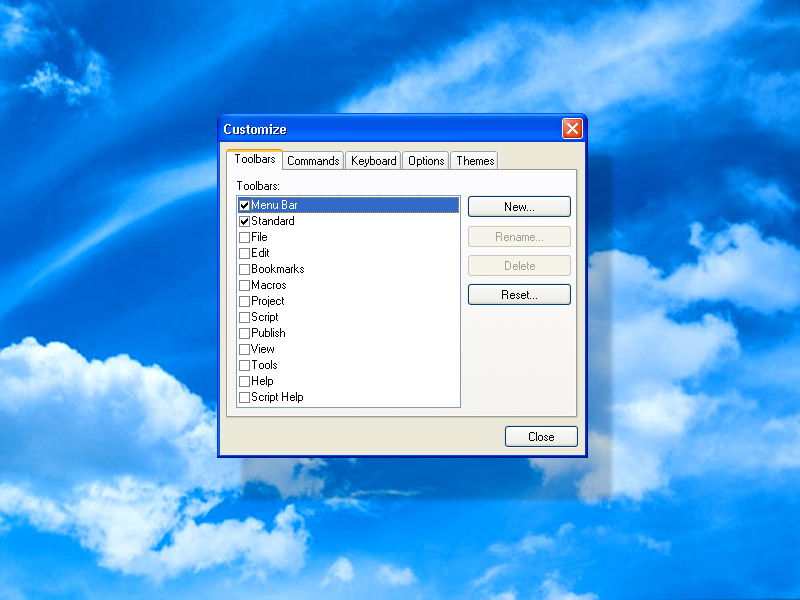
Task: Turn on the View toolbar checkbox
Action: point(244,349)
